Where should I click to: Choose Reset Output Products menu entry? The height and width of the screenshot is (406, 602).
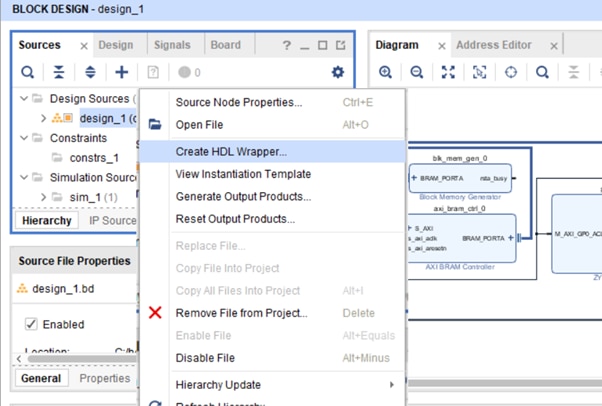click(272, 219)
